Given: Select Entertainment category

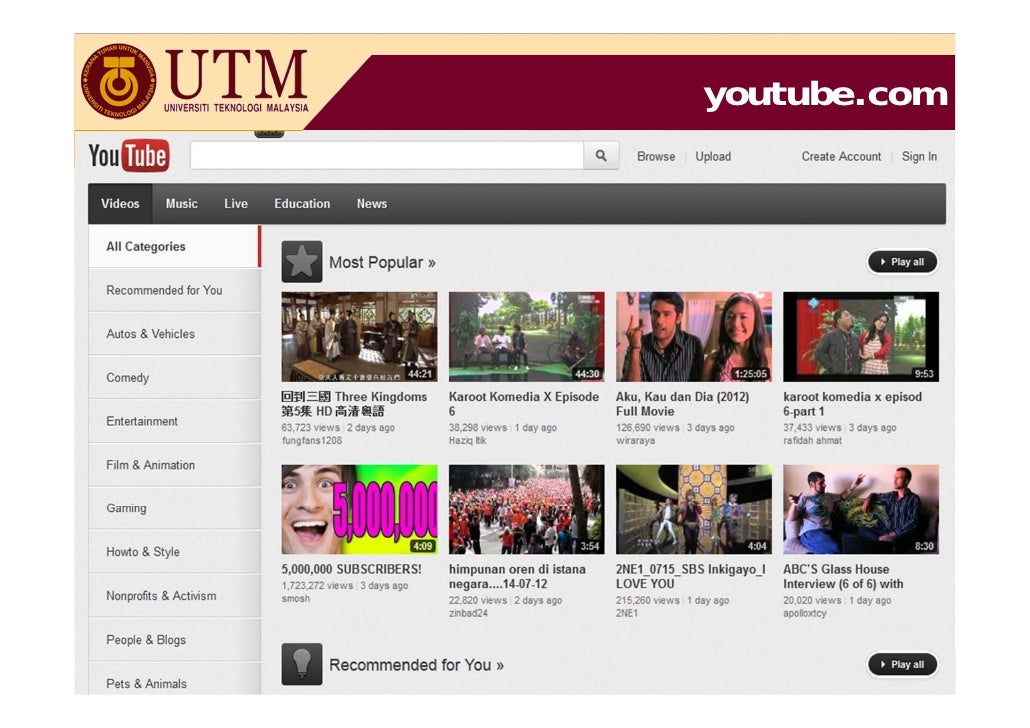Looking at the screenshot, I should [x=175, y=421].
